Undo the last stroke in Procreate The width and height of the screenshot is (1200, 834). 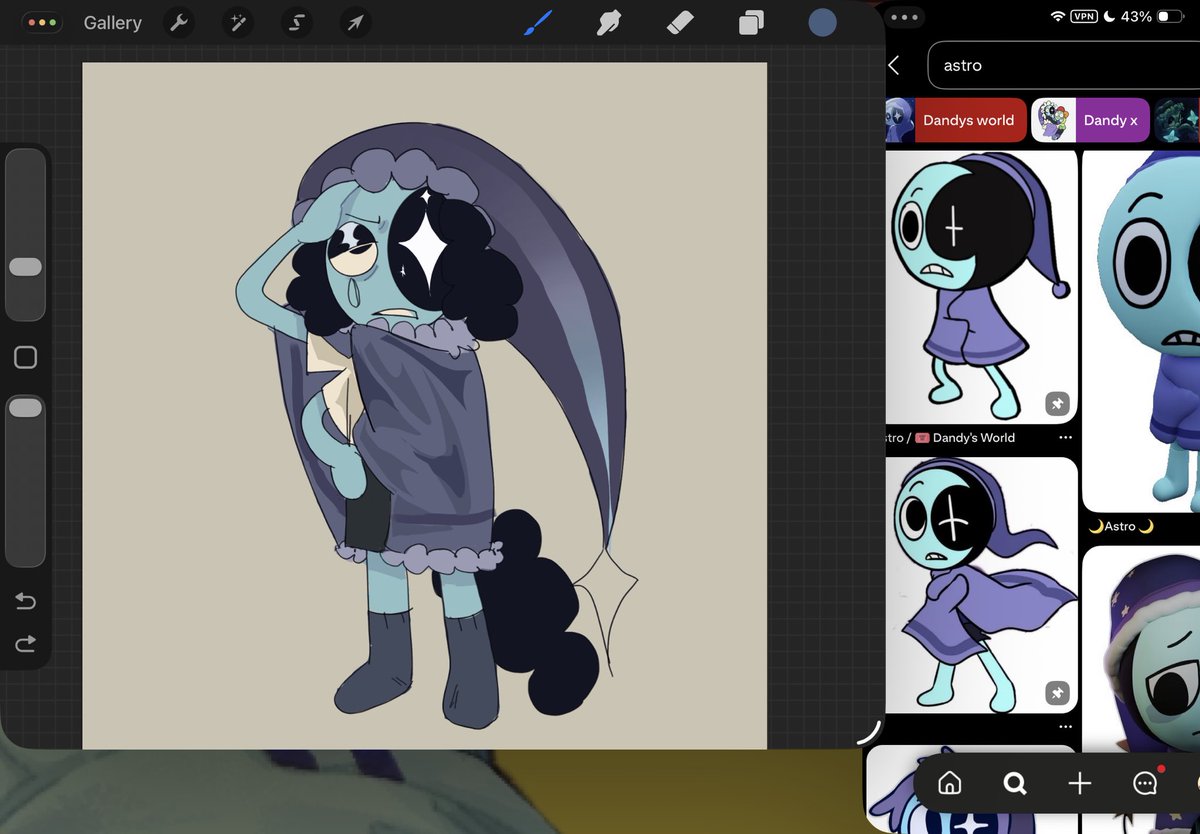point(25,601)
